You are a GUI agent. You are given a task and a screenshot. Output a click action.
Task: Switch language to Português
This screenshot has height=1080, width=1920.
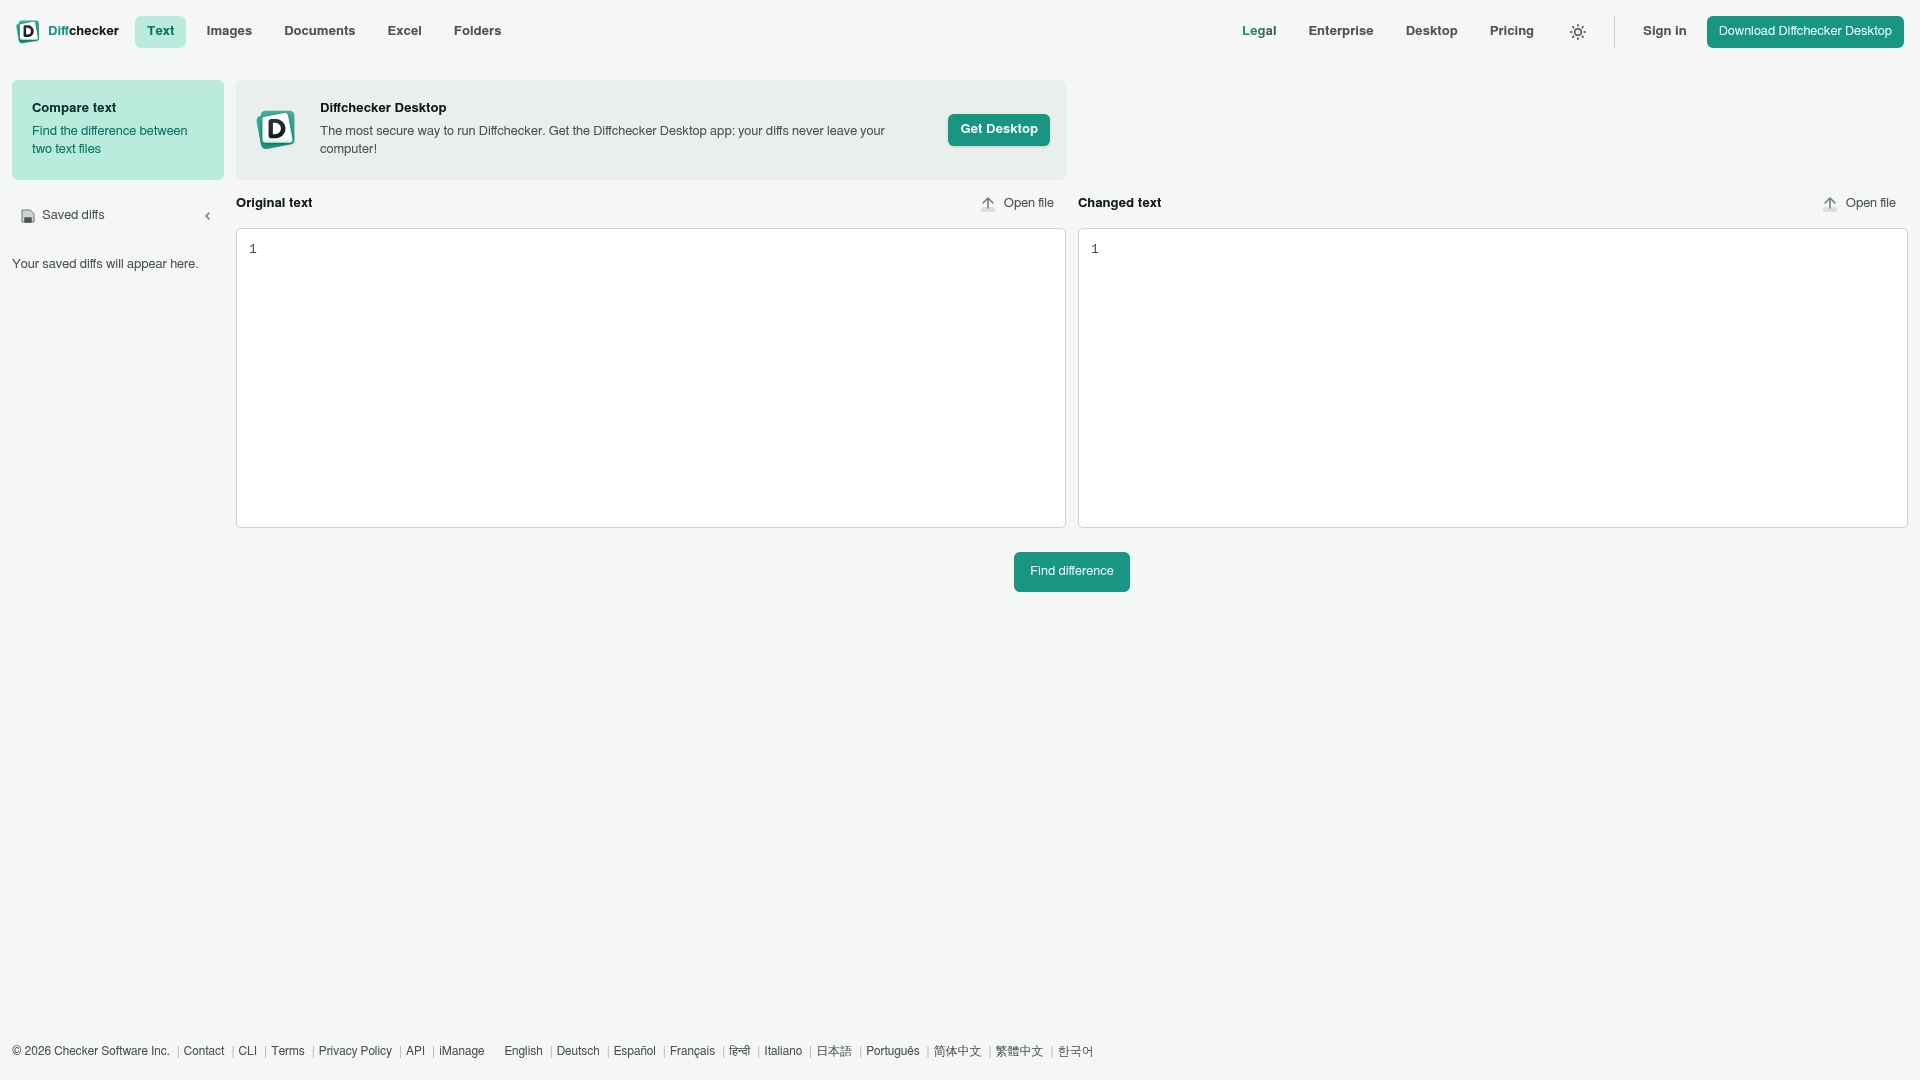[893, 1052]
